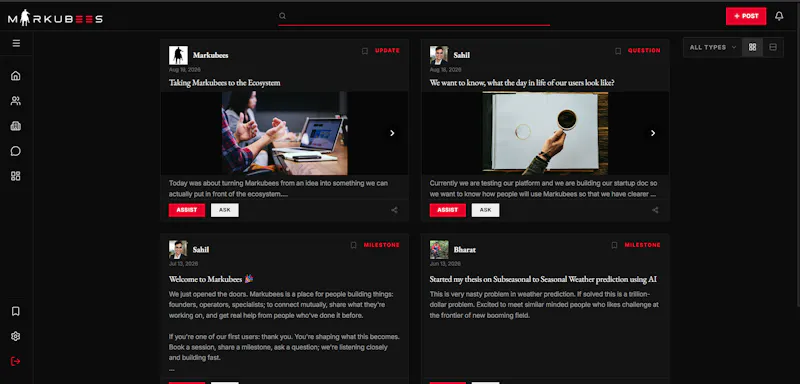Open the people/community sidebar icon
The width and height of the screenshot is (800, 384).
pos(16,101)
